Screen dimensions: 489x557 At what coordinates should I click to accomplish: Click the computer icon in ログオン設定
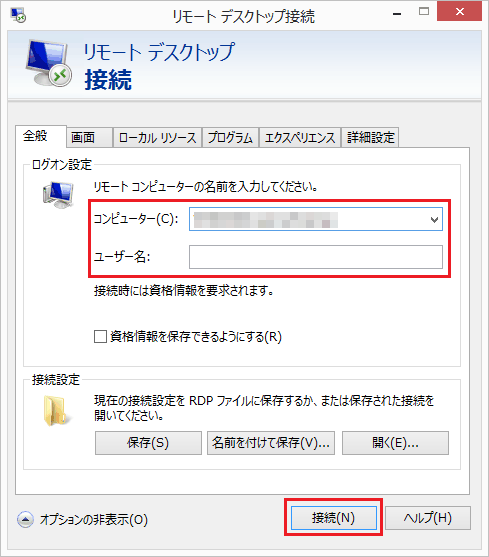pyautogui.click(x=58, y=195)
